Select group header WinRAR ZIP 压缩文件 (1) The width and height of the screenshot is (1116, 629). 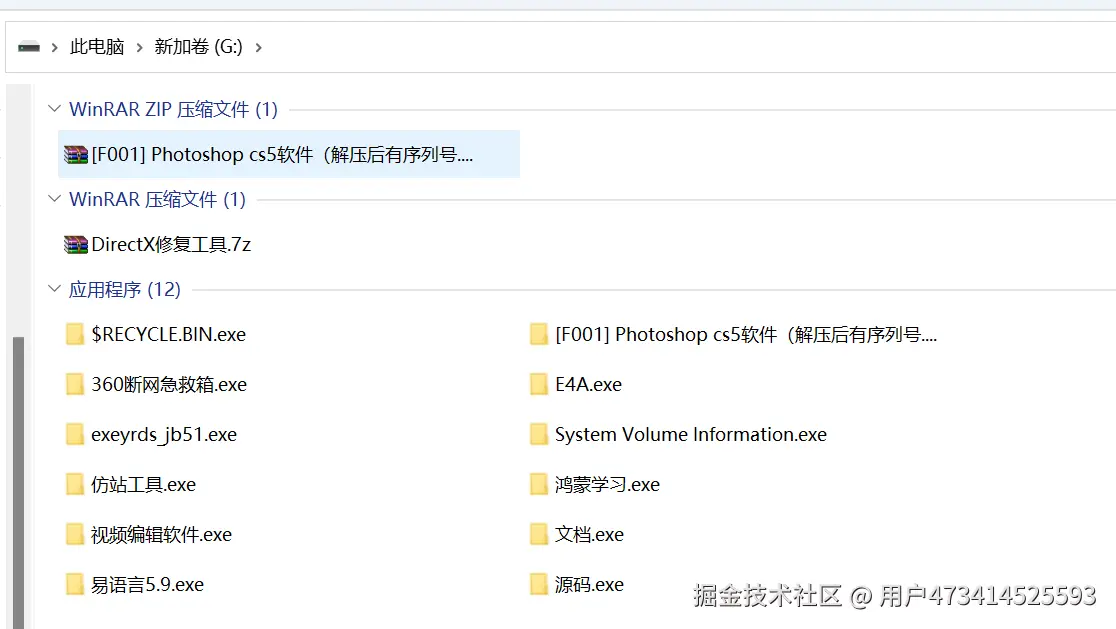174,109
